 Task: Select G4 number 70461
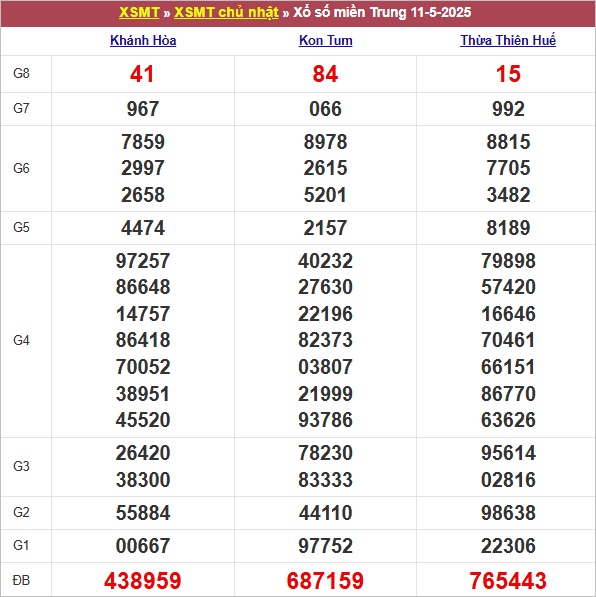pyautogui.click(x=508, y=340)
